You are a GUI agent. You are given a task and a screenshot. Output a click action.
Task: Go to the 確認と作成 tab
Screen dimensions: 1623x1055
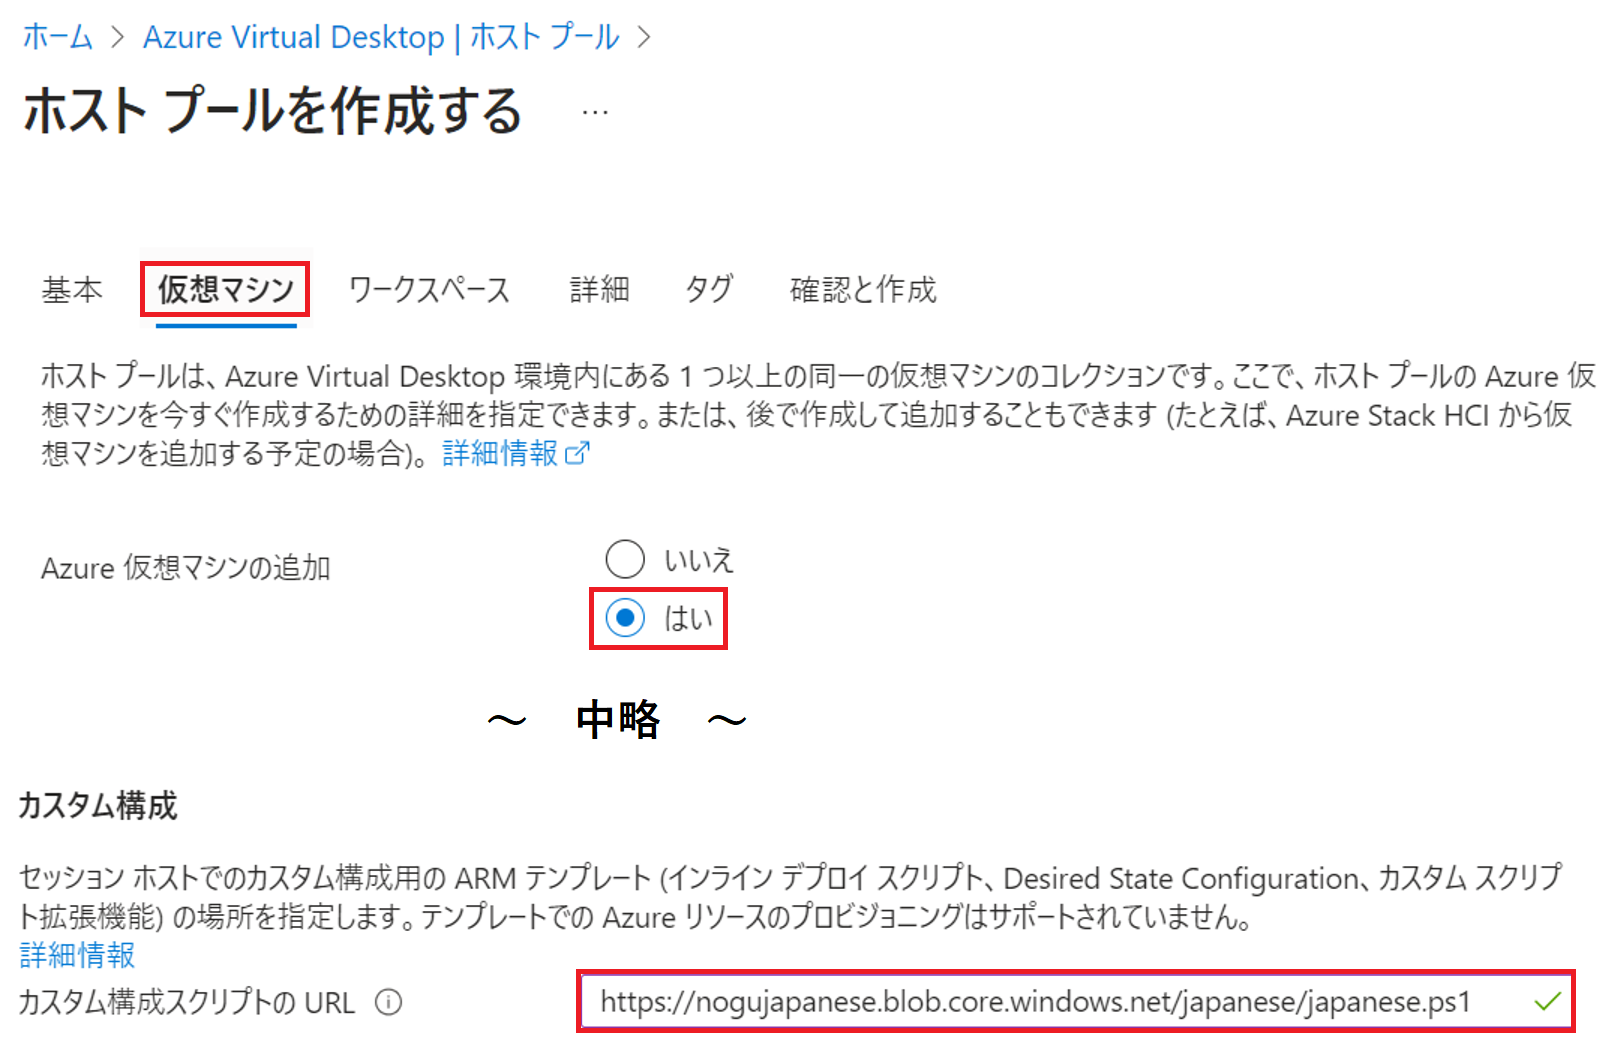pyautogui.click(x=863, y=290)
